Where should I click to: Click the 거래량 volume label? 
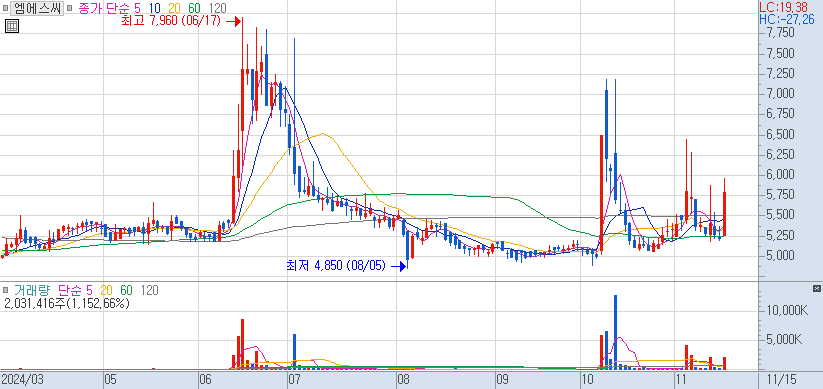[x=33, y=290]
